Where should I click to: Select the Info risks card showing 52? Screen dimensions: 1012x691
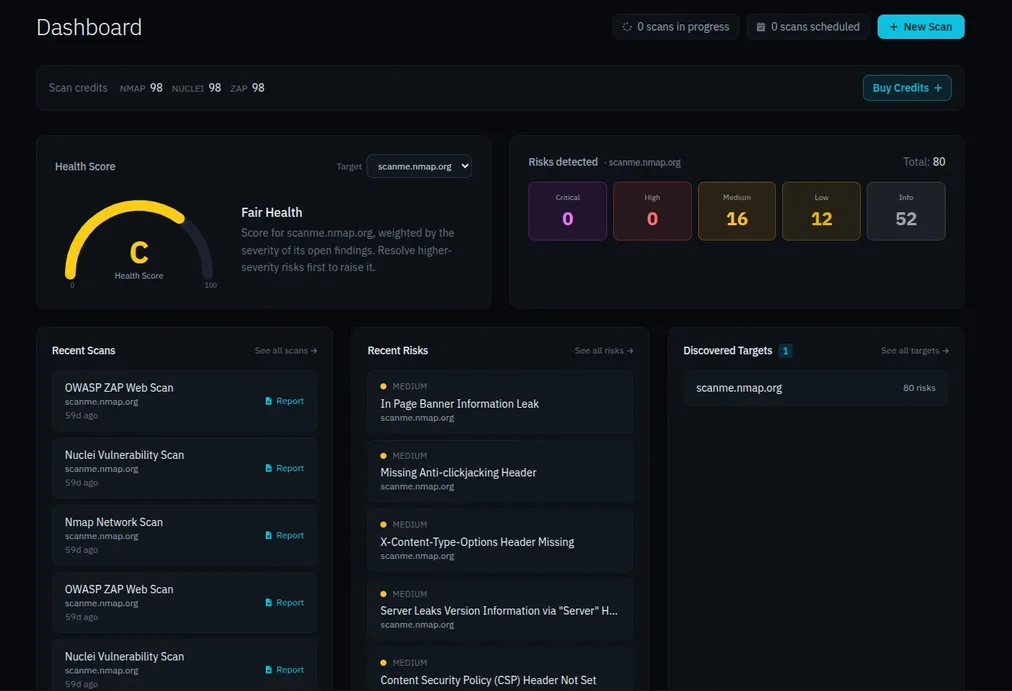pos(906,211)
